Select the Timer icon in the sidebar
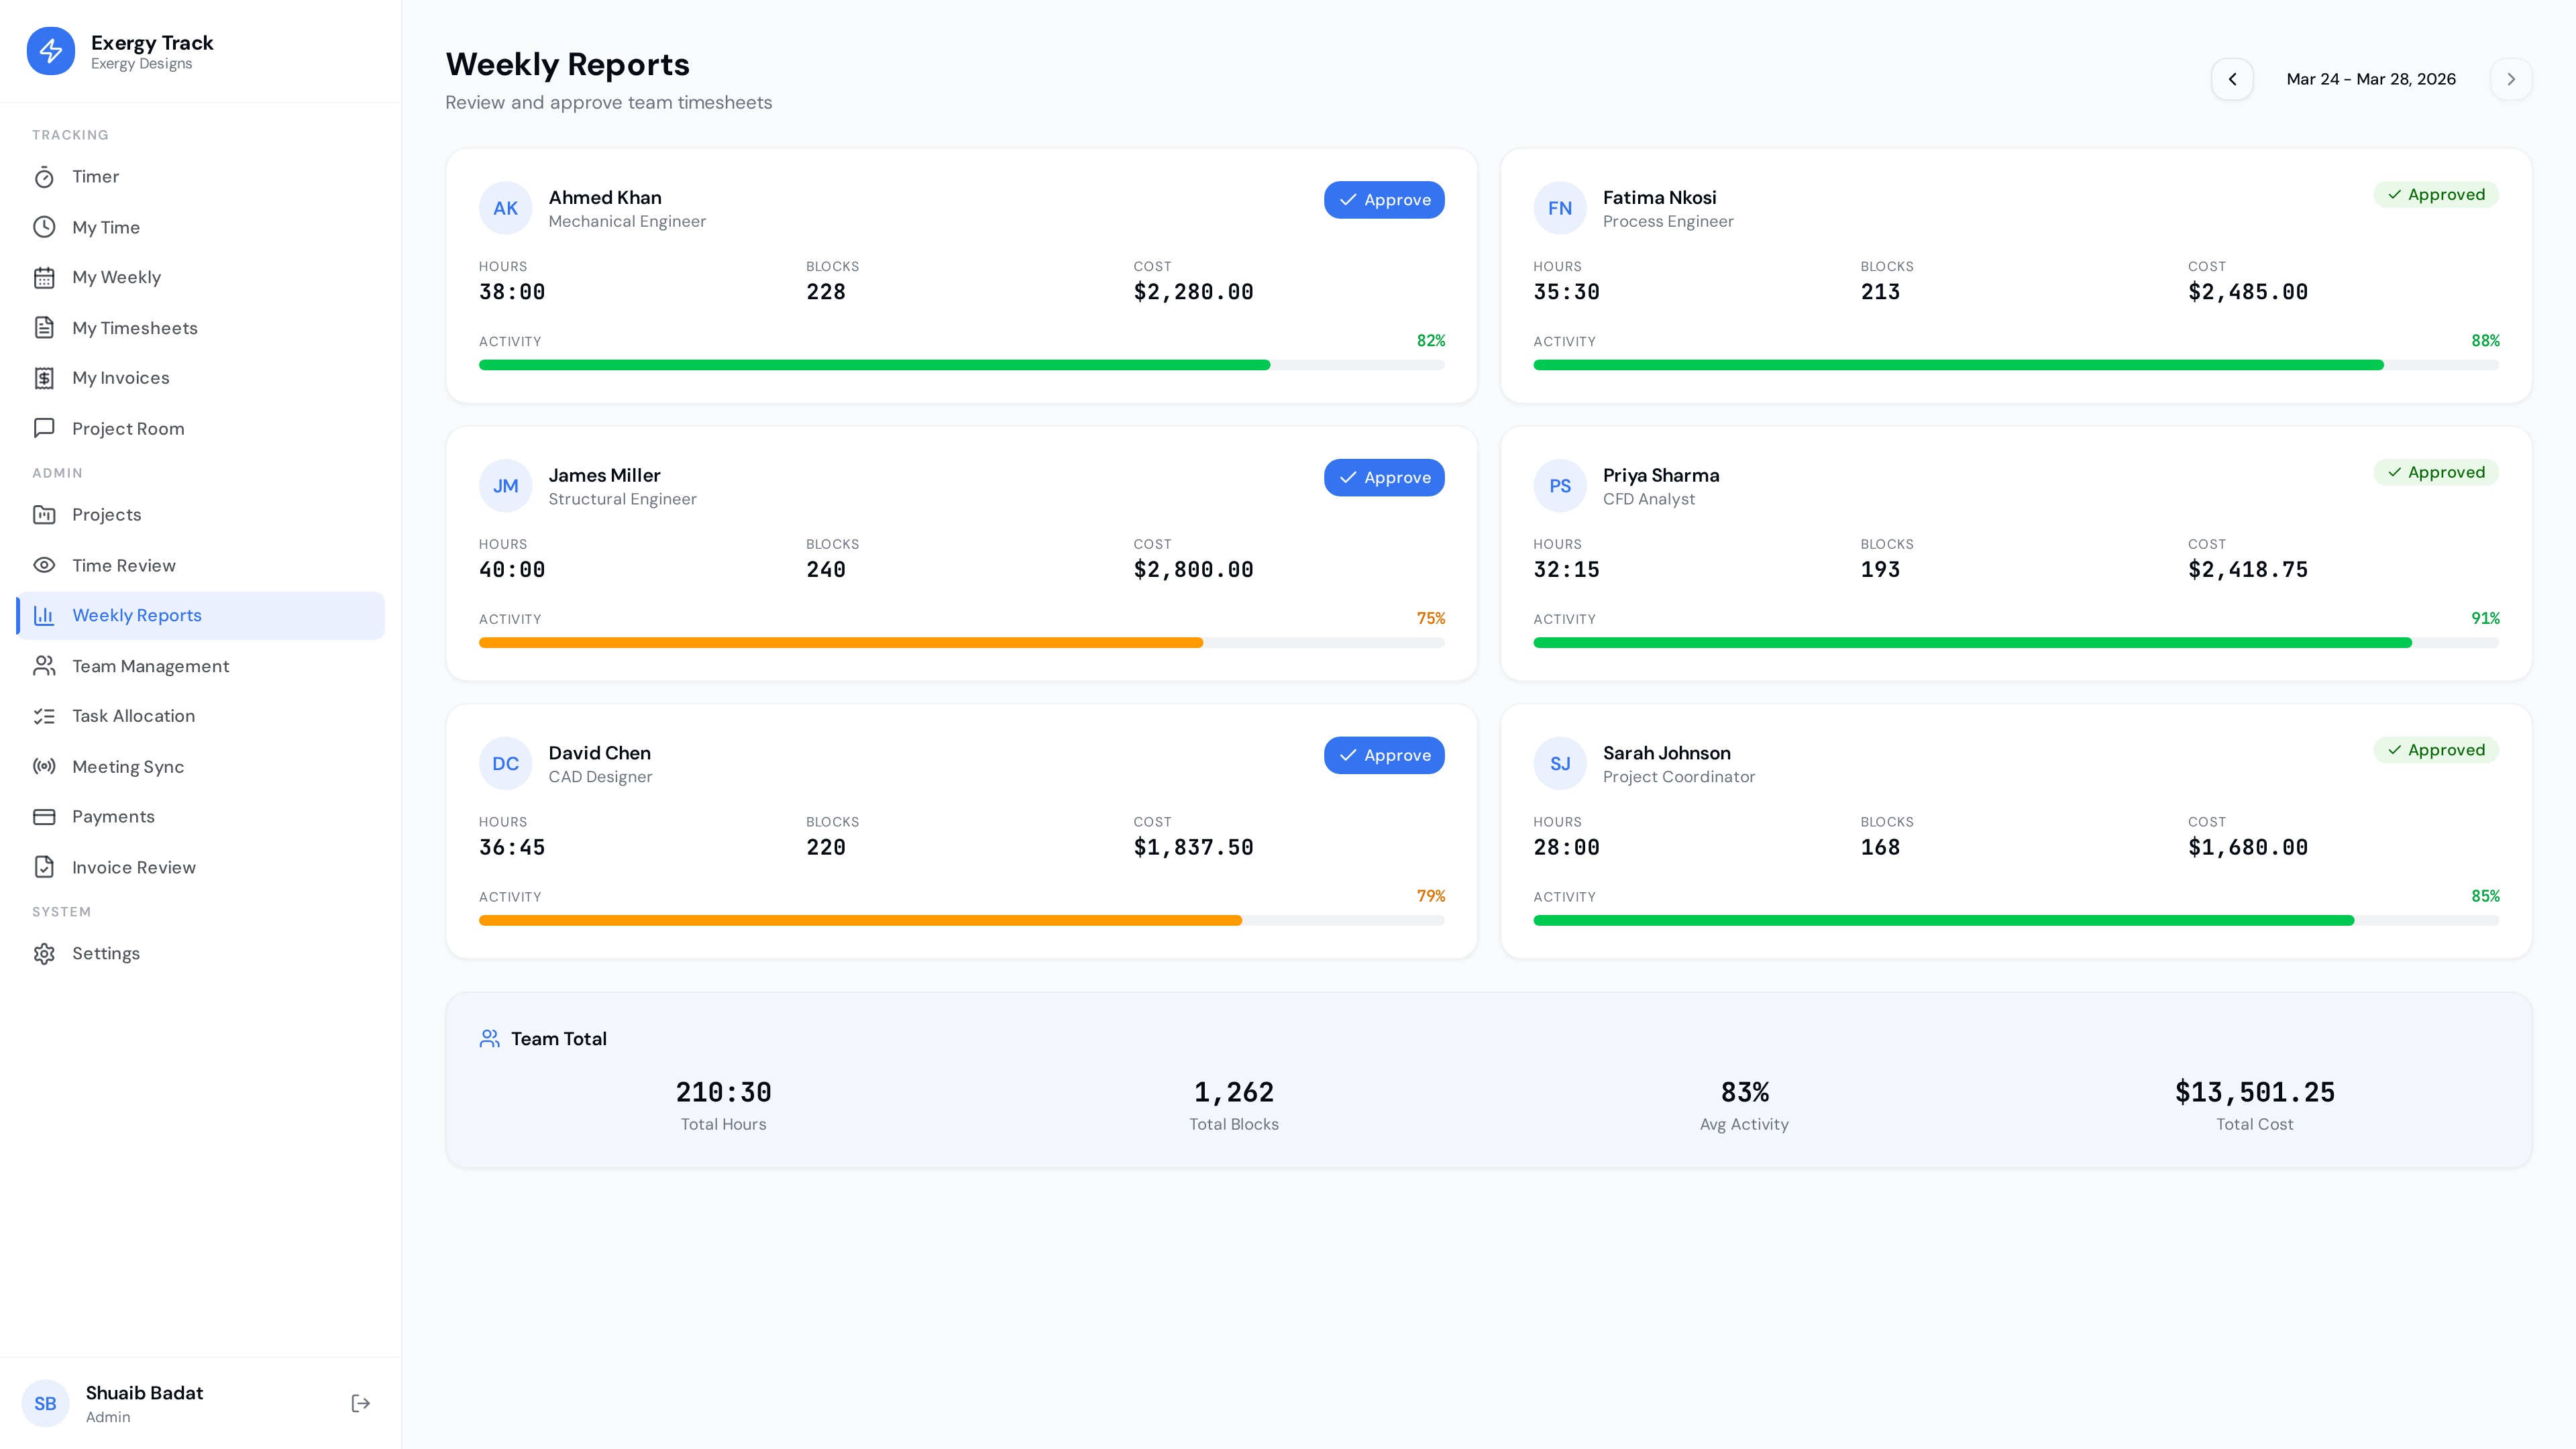 click(x=45, y=176)
